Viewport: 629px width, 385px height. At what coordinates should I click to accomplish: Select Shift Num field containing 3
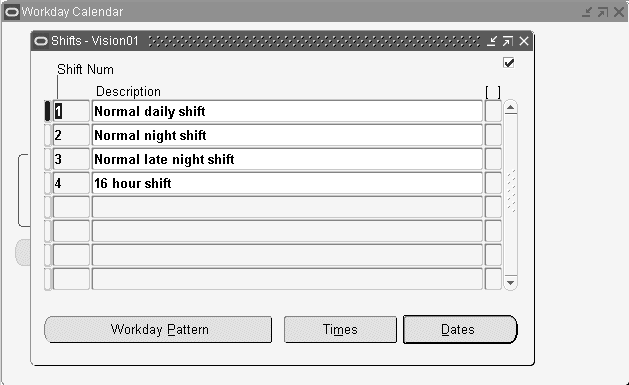[x=71, y=159]
